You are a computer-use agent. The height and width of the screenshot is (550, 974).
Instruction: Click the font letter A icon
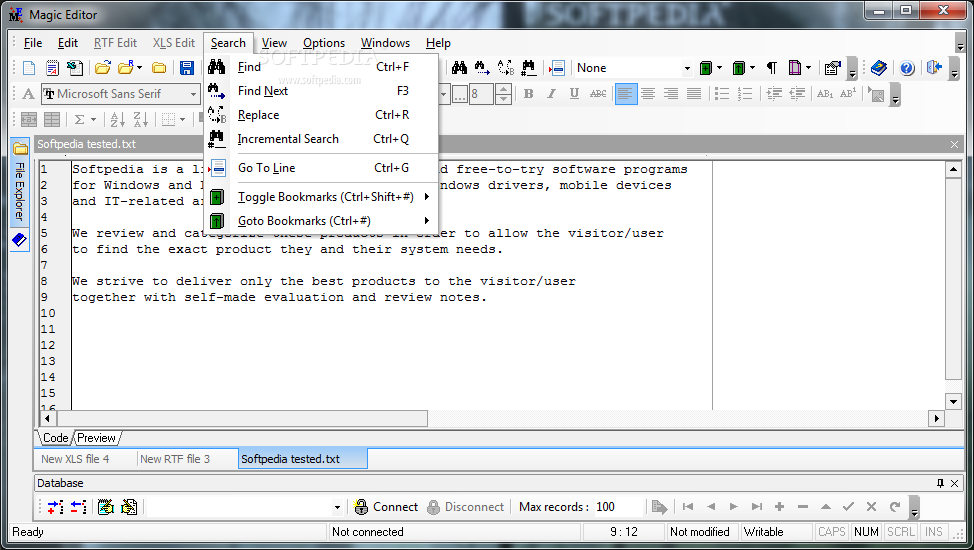pos(28,94)
